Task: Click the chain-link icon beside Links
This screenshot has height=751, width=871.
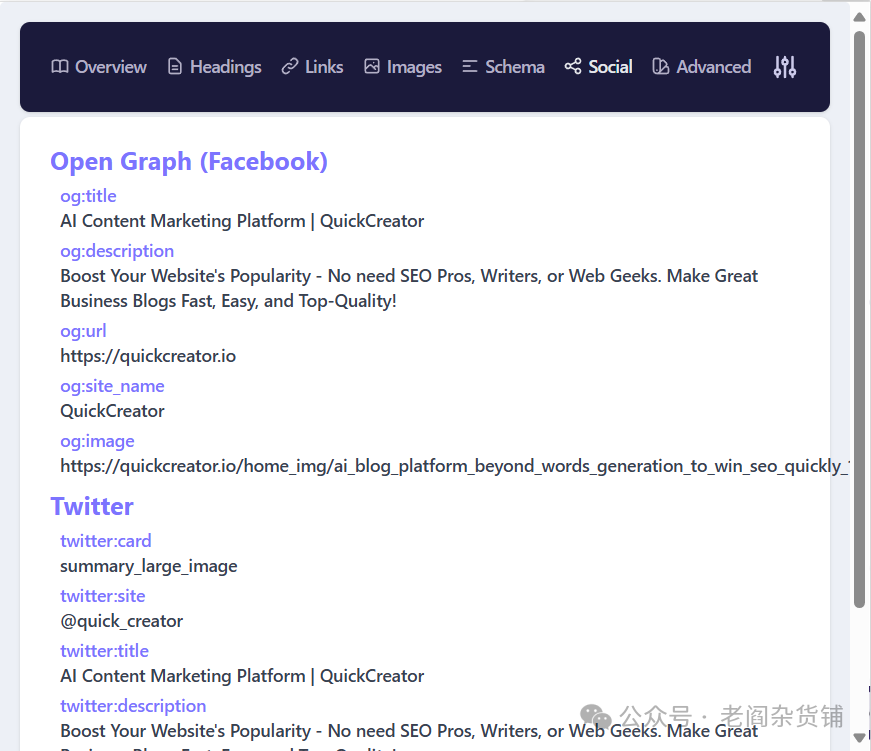Action: coord(290,67)
